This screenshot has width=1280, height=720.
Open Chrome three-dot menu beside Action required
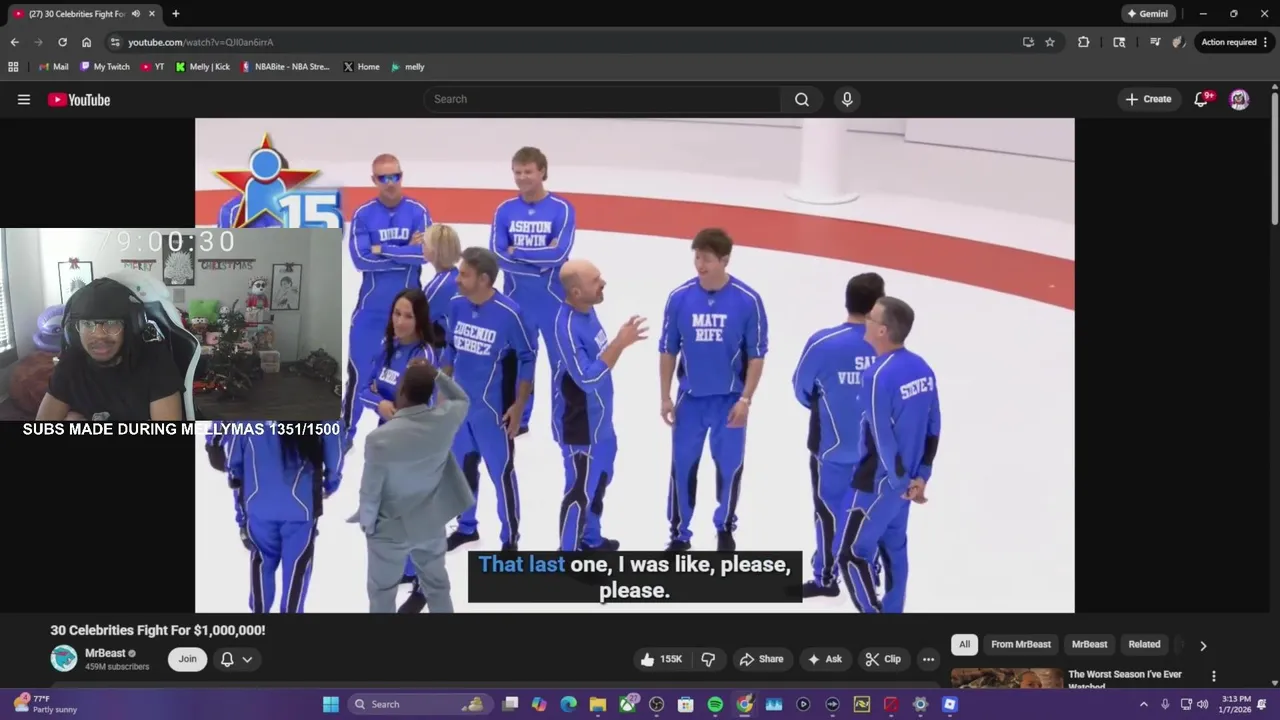point(1265,42)
